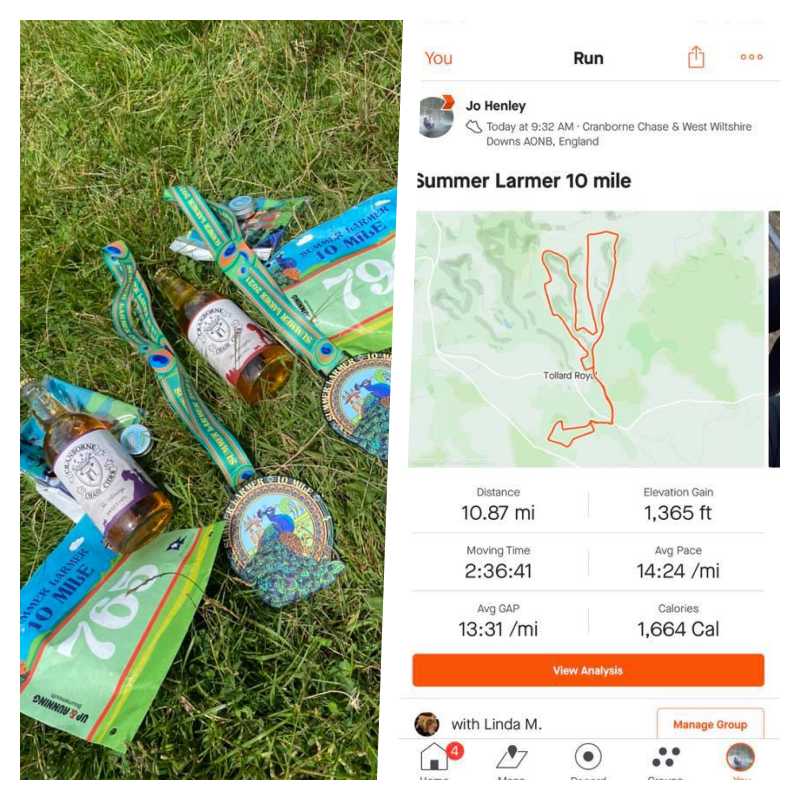Tap the Distance 10.87 mi stat

tap(498, 505)
